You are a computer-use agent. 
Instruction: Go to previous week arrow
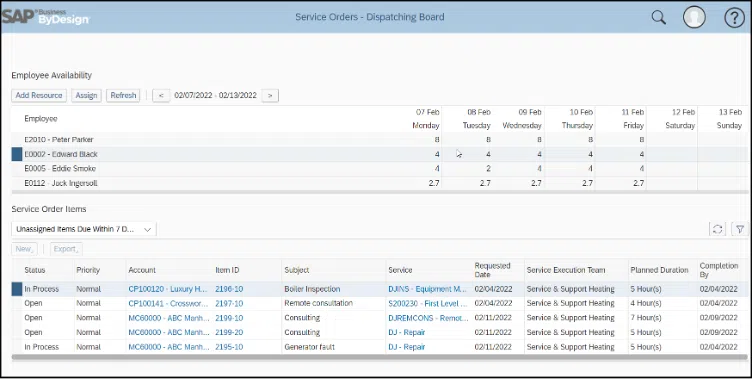click(161, 95)
